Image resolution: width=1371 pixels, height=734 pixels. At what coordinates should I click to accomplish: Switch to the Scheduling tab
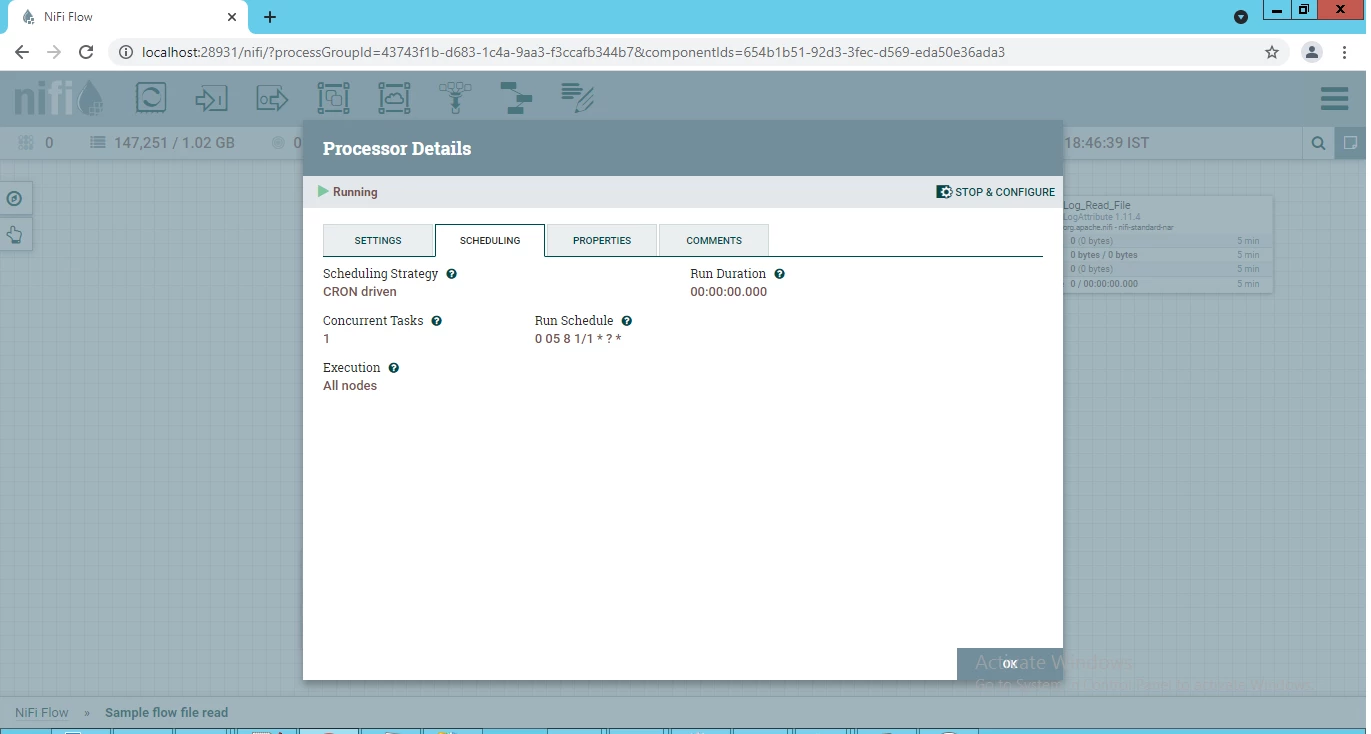(x=490, y=241)
